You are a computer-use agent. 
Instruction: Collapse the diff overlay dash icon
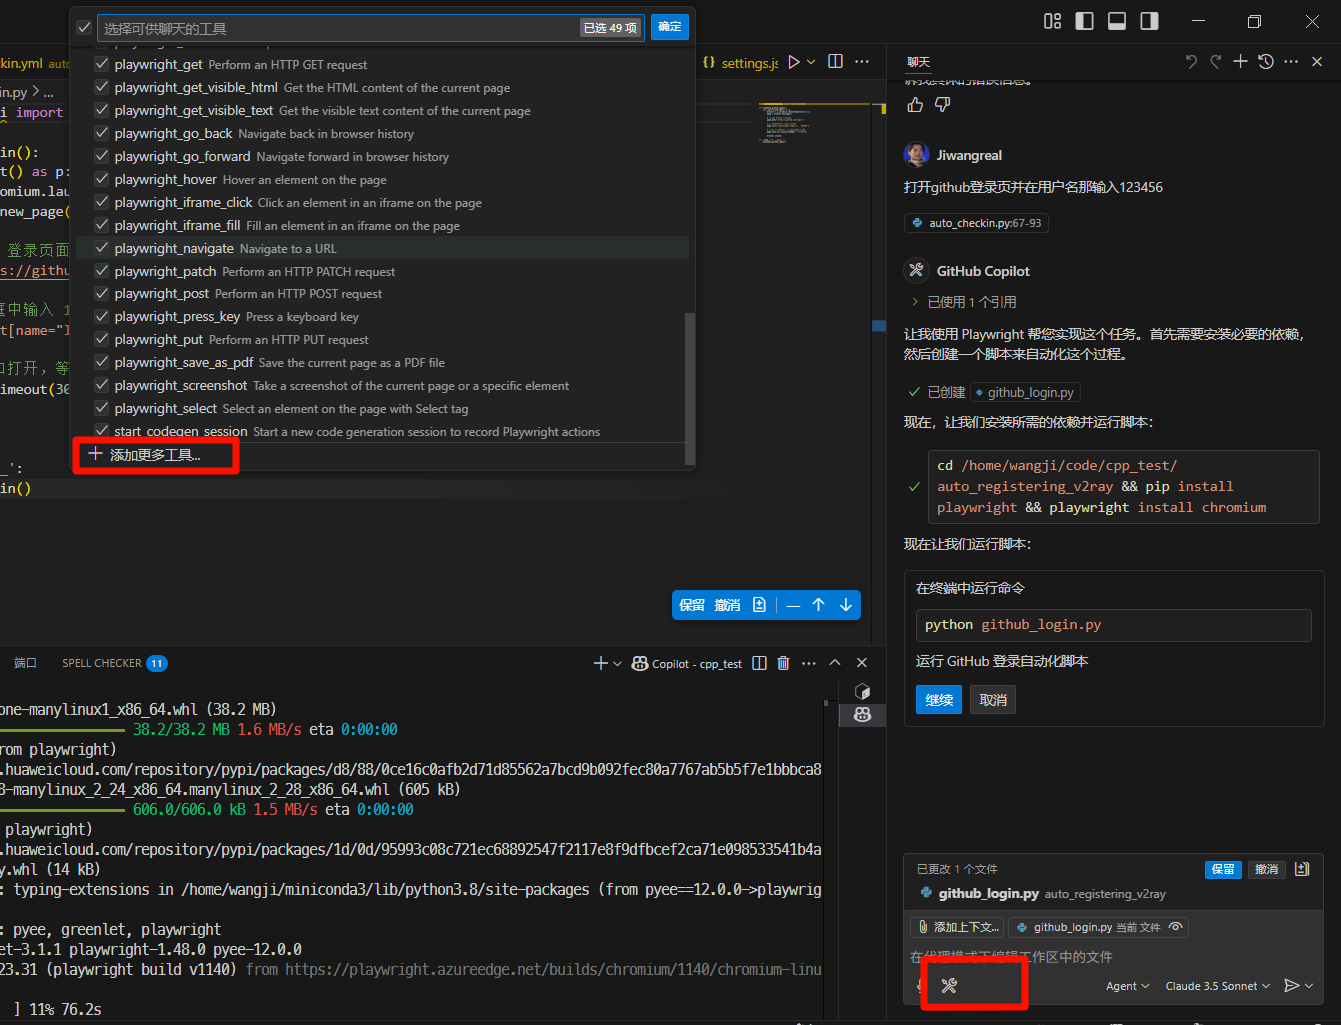click(x=793, y=605)
